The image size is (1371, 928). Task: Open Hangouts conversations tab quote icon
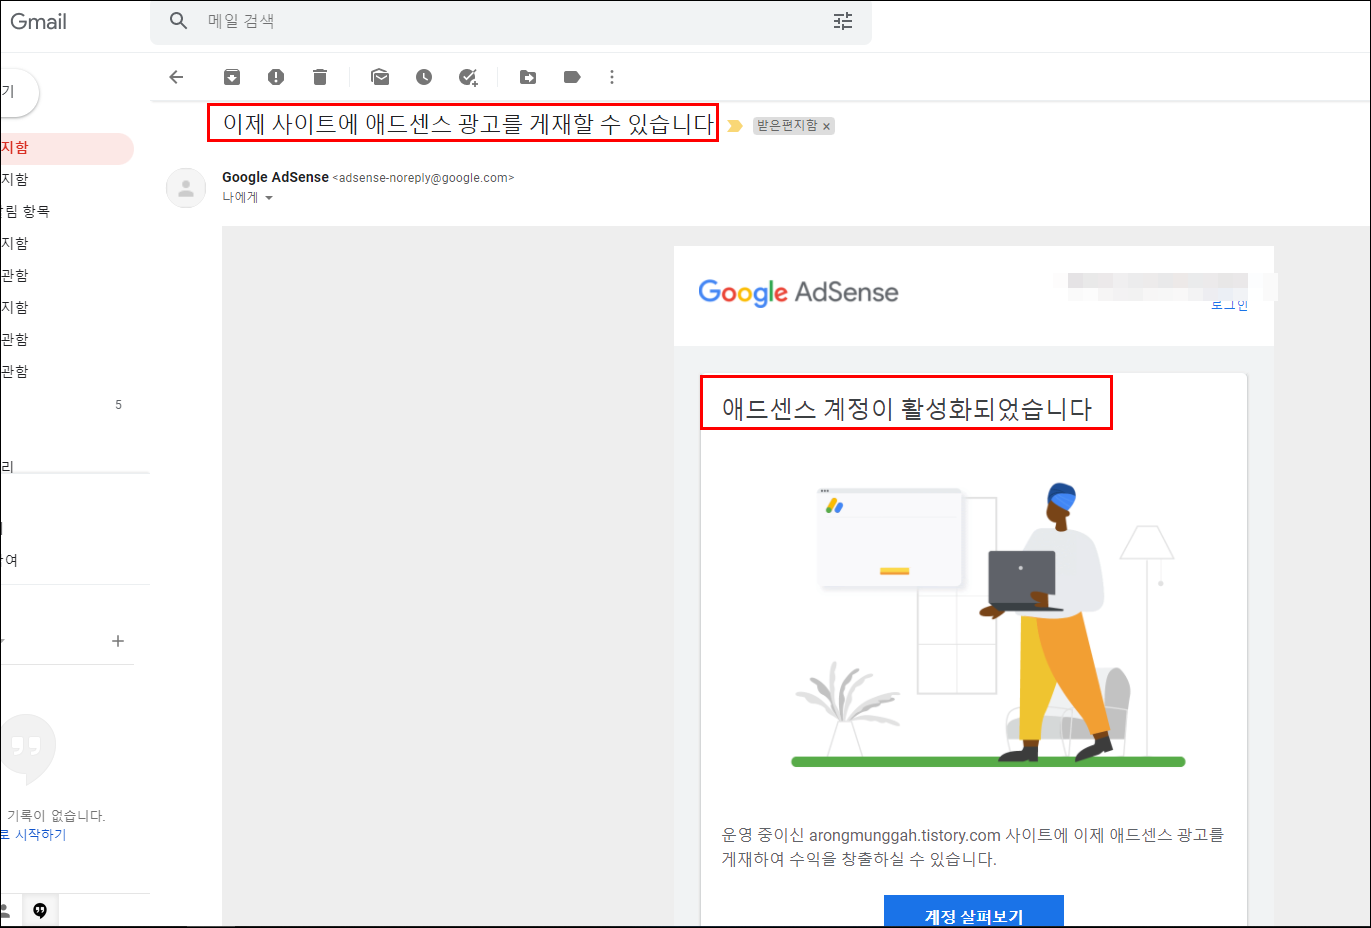(40, 910)
